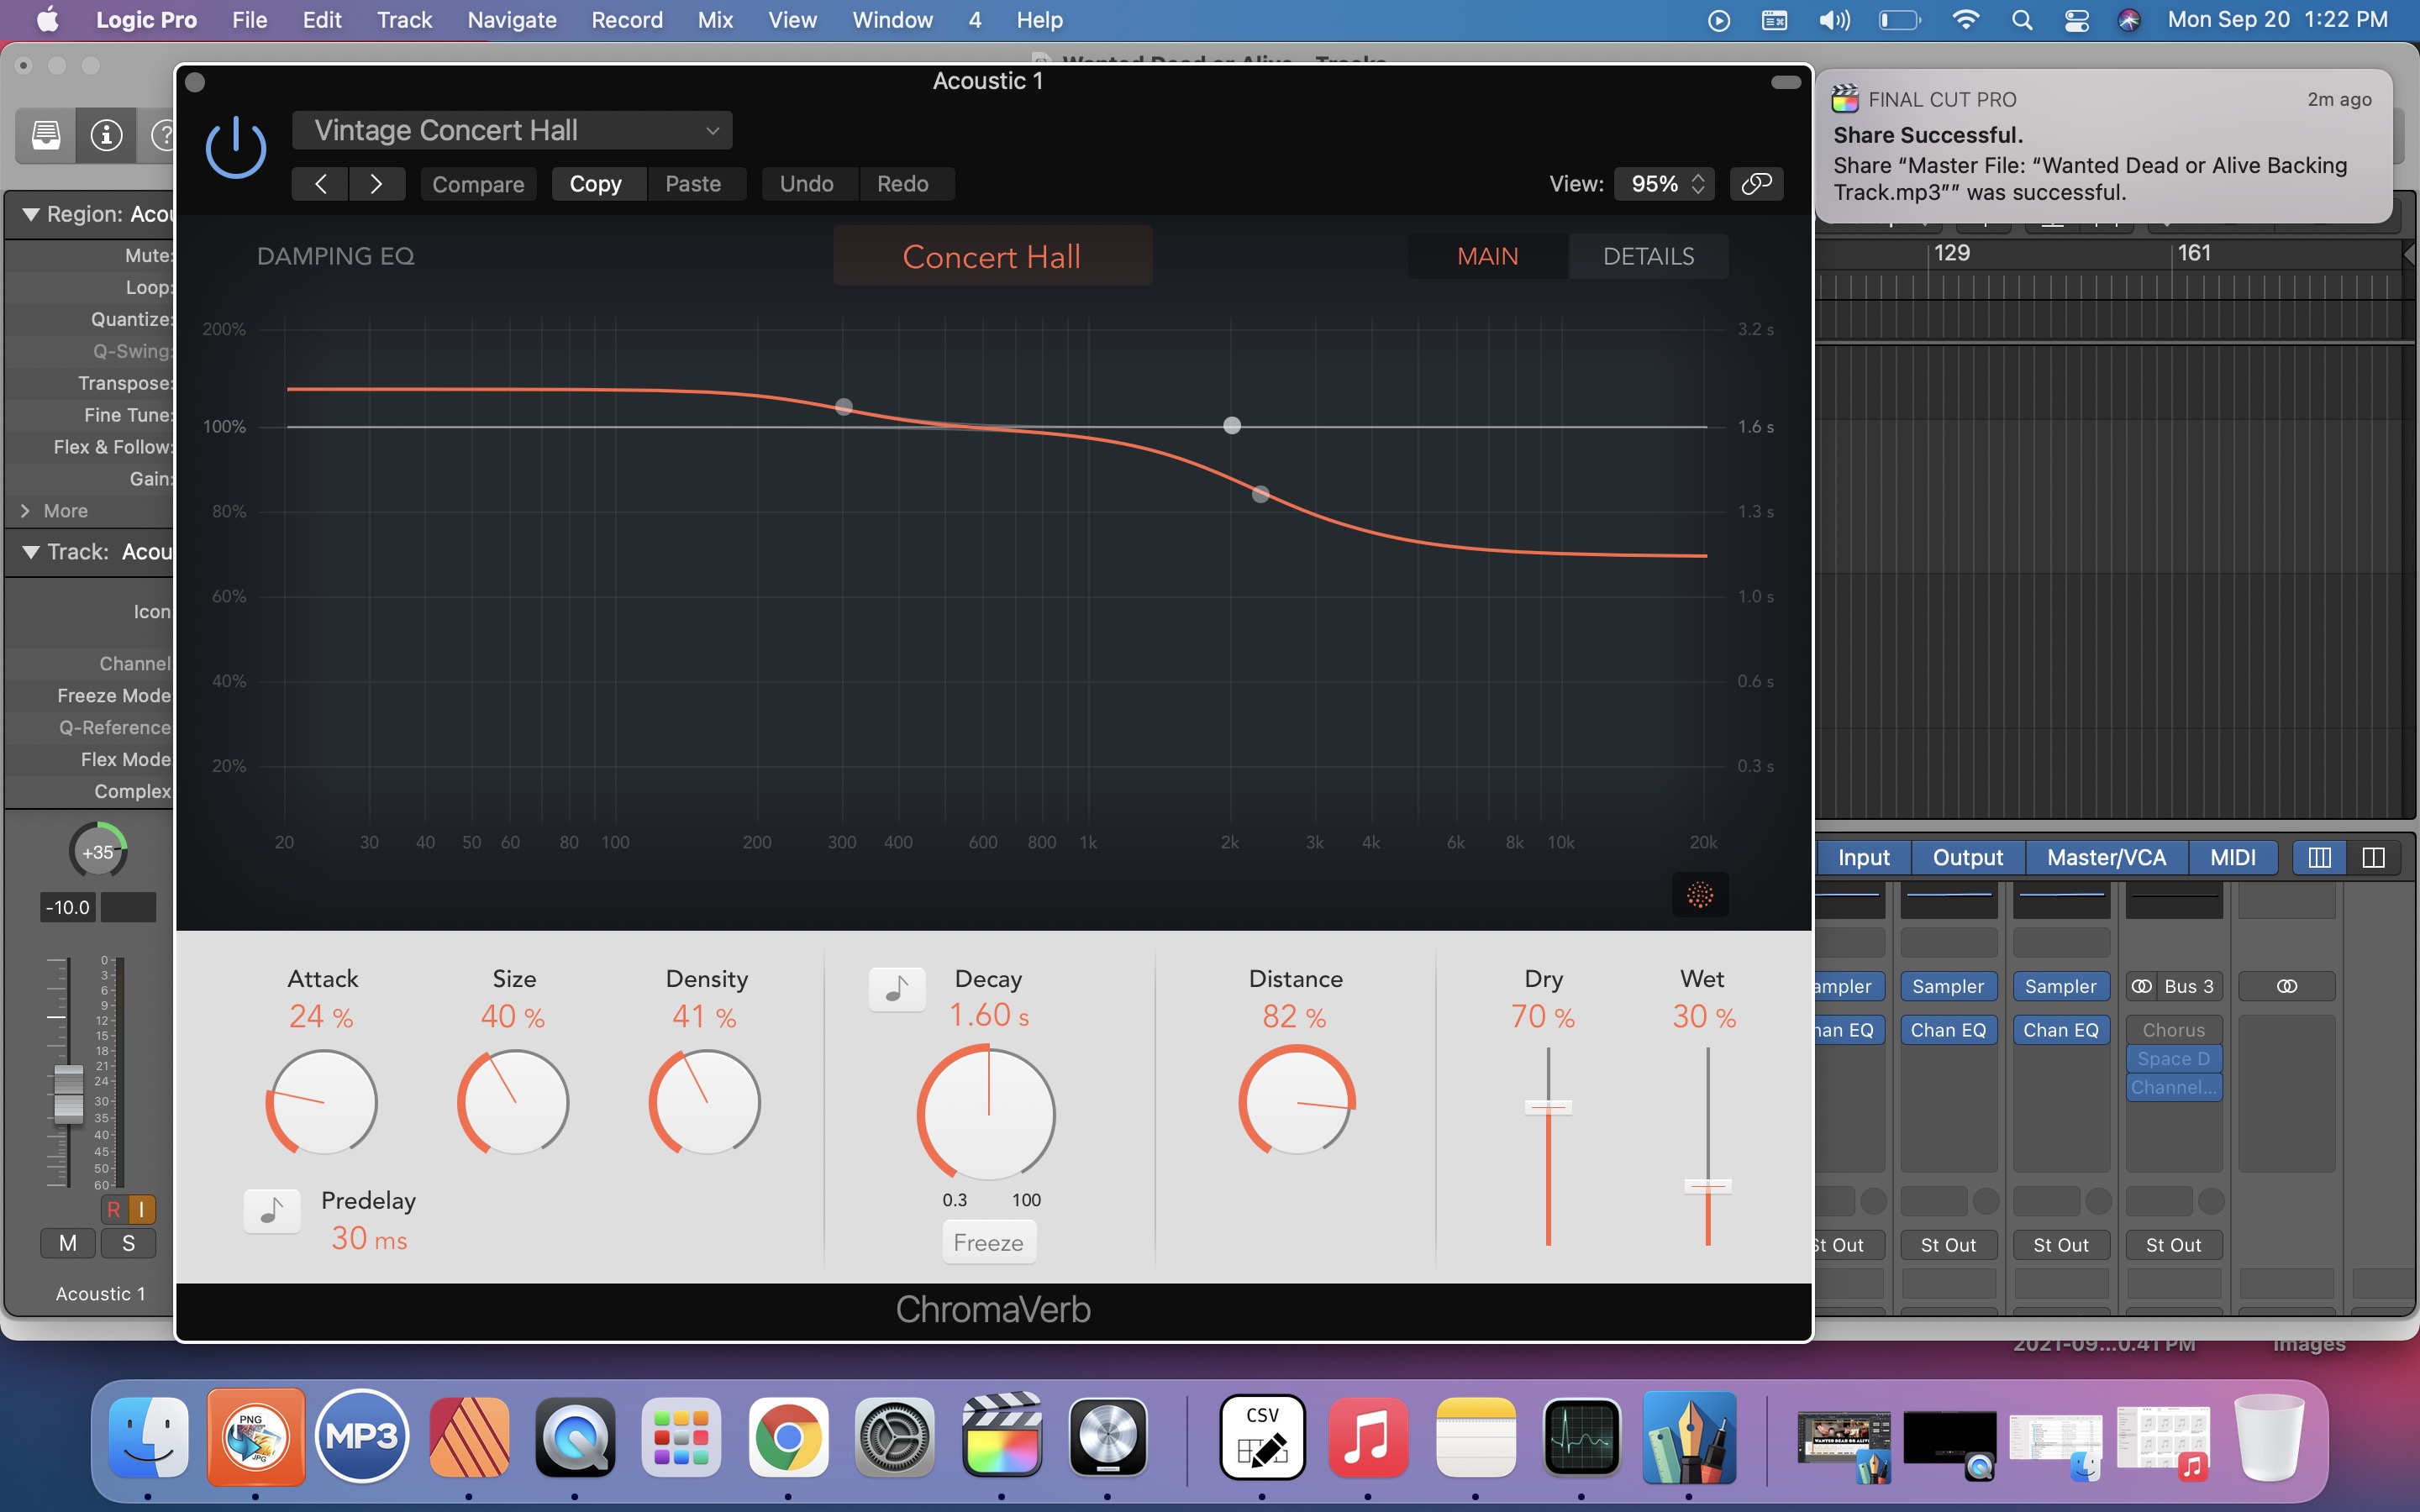Open the Vintage Concert Hall preset dropdown
The width and height of the screenshot is (2420, 1512).
click(x=512, y=130)
